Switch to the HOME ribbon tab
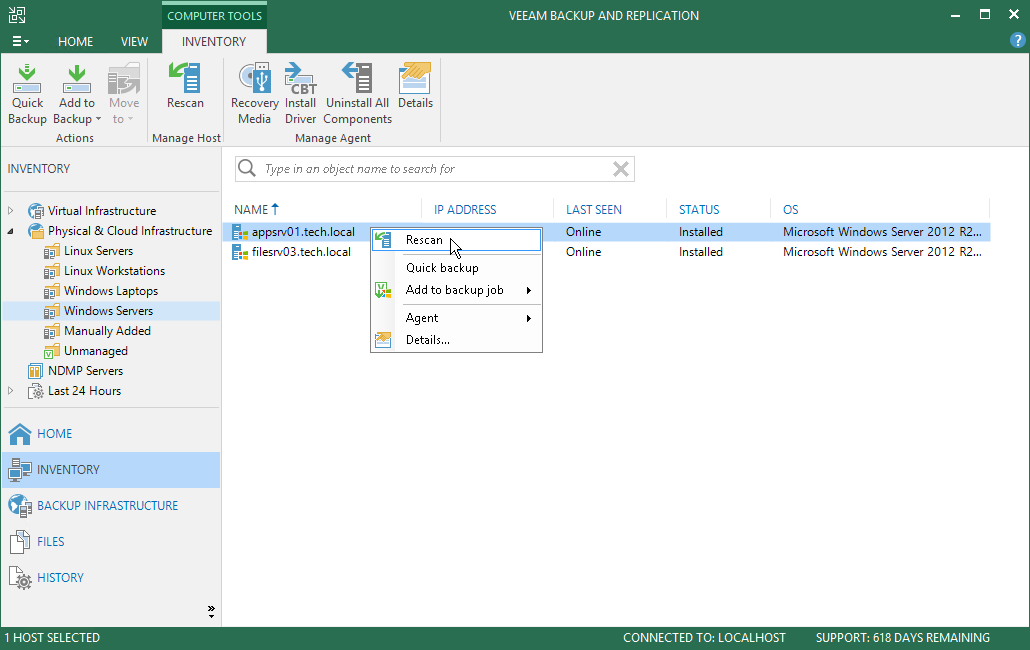Viewport: 1030px width, 650px height. click(x=76, y=41)
